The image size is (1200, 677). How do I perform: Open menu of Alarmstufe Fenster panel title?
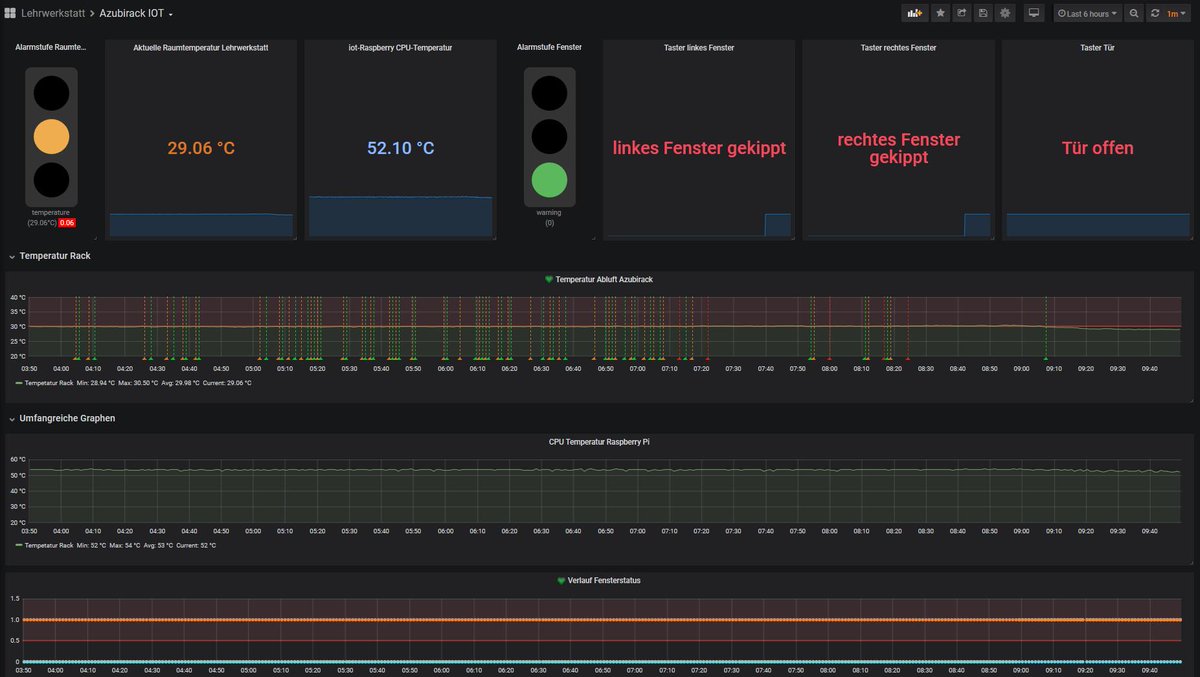pos(549,47)
